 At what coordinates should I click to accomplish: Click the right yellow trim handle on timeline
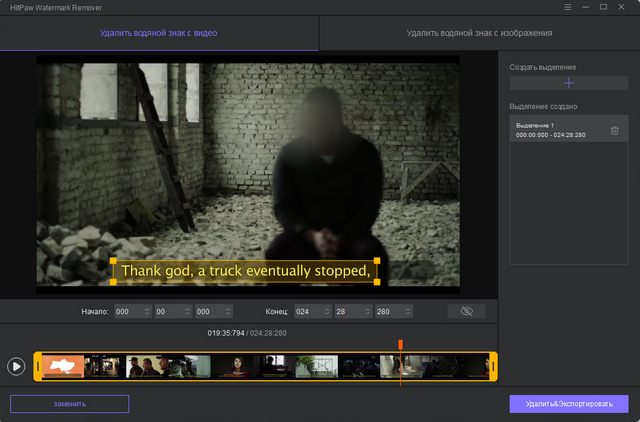[493, 366]
